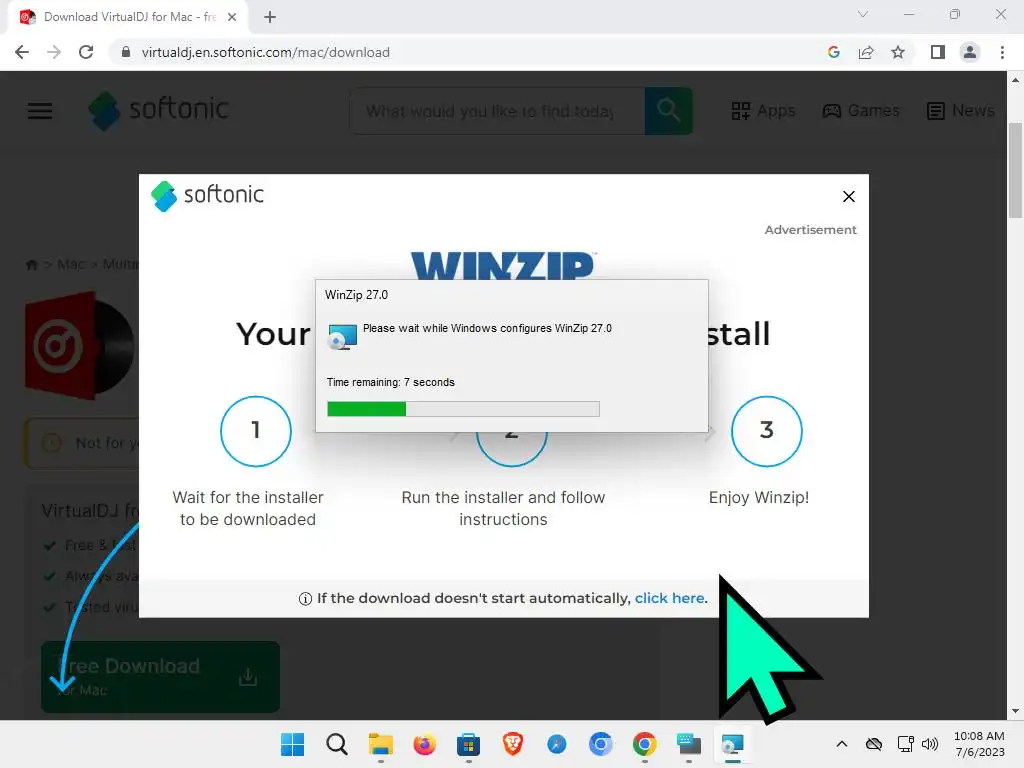Open the Chrome profile menu
The image size is (1024, 768).
click(x=970, y=52)
